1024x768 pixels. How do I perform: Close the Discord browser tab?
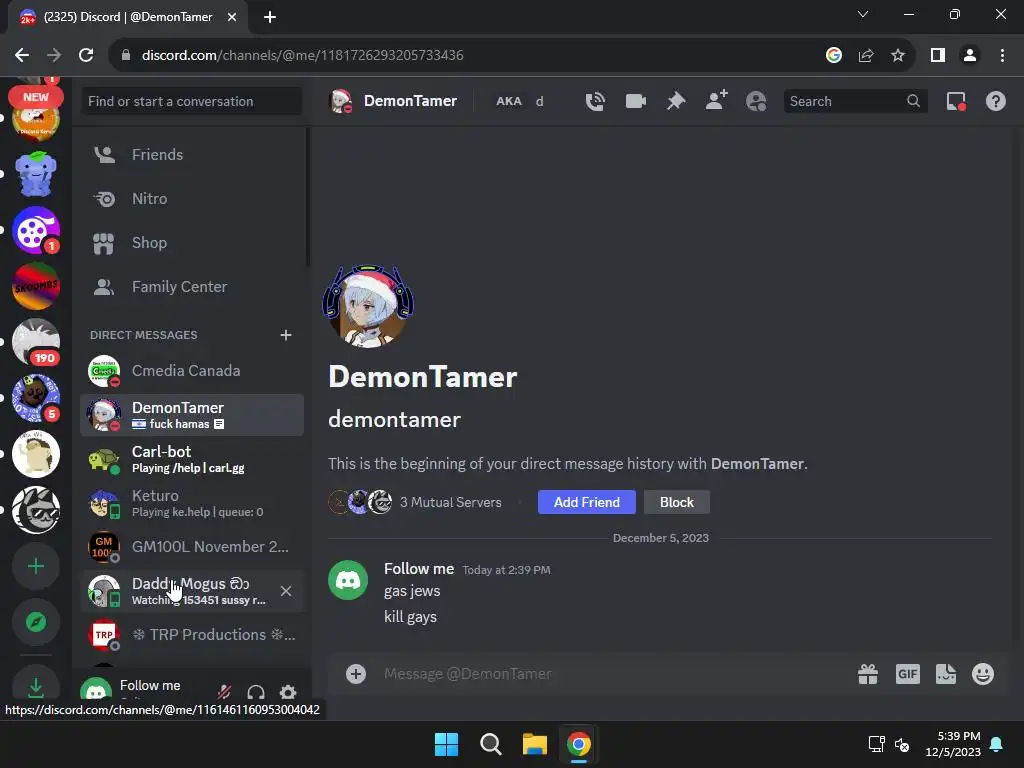coord(232,17)
